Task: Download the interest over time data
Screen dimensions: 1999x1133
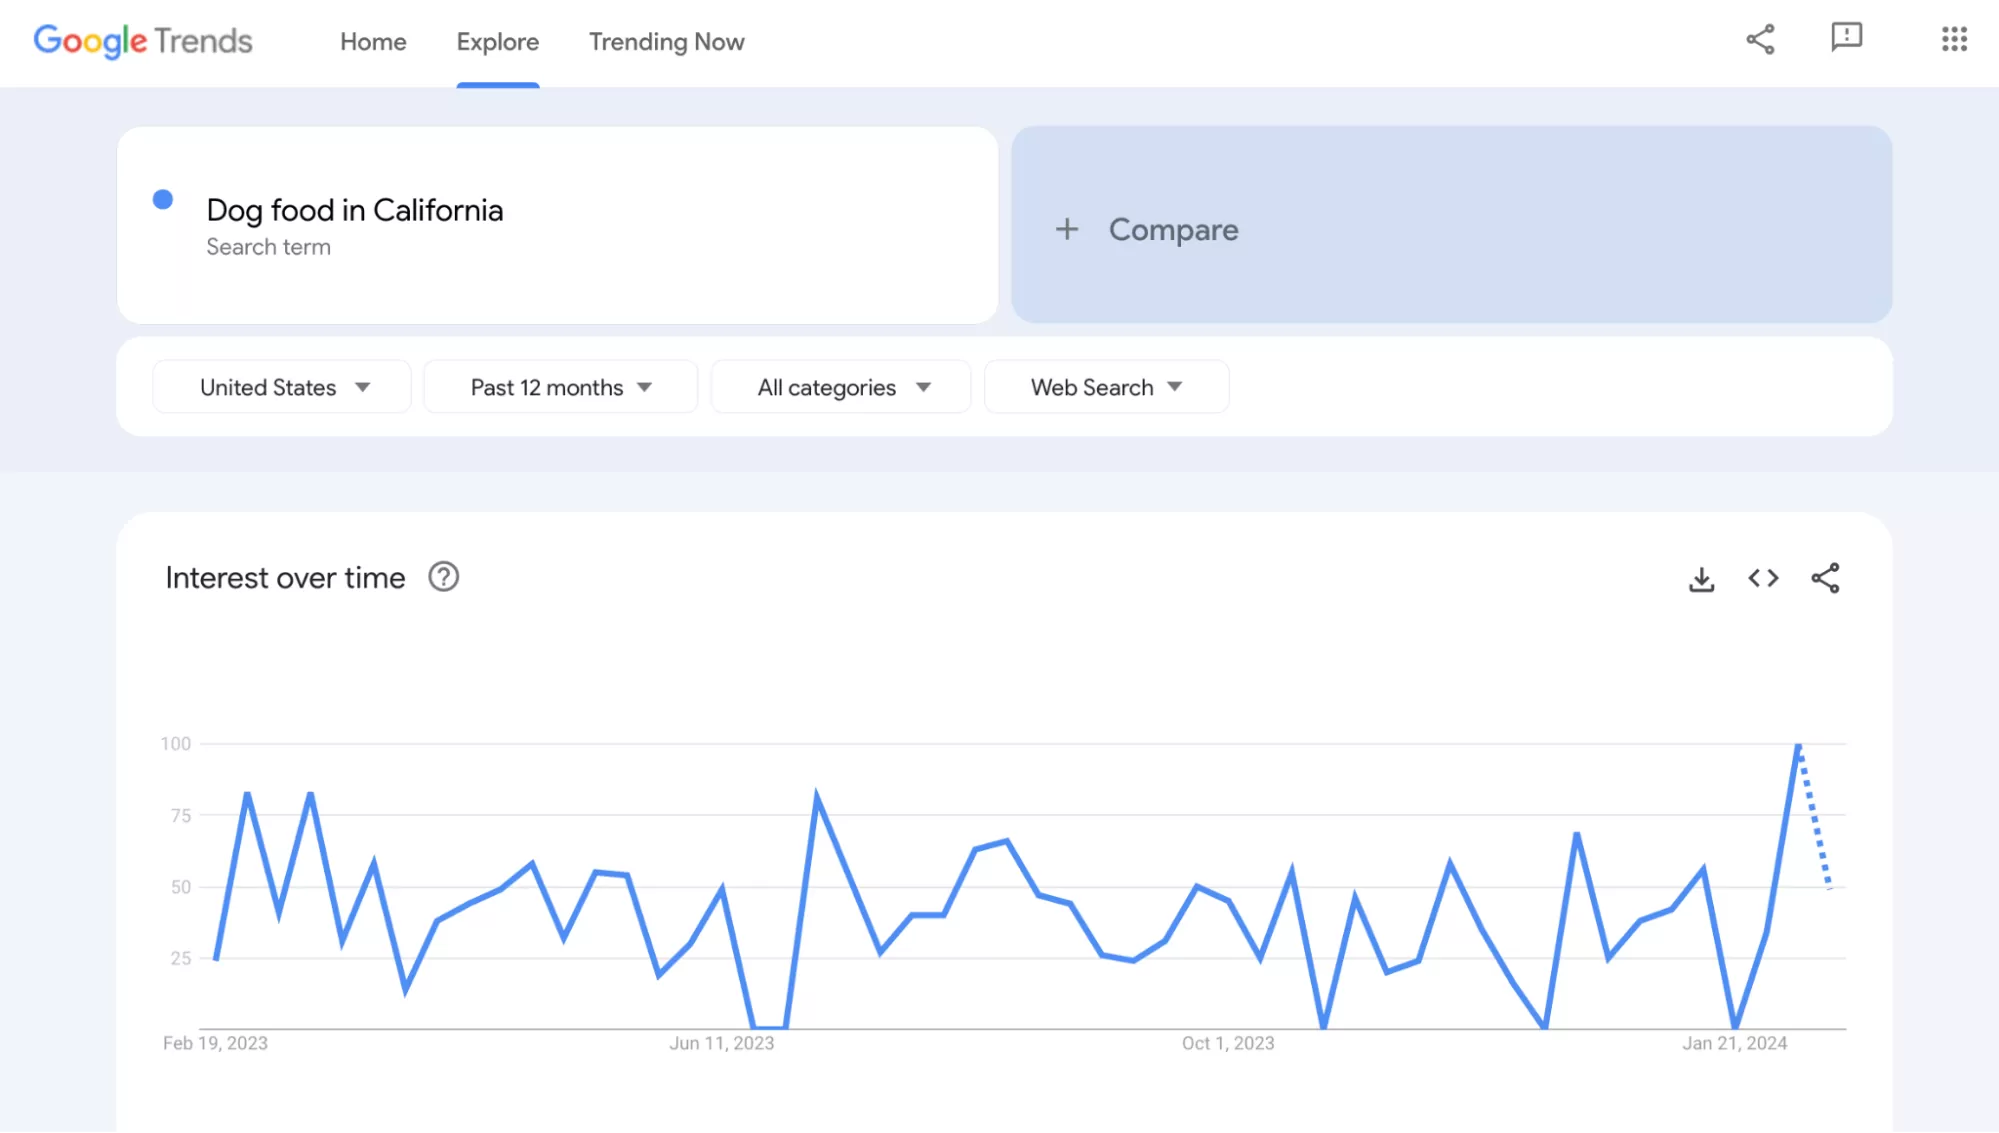Action: [x=1701, y=578]
